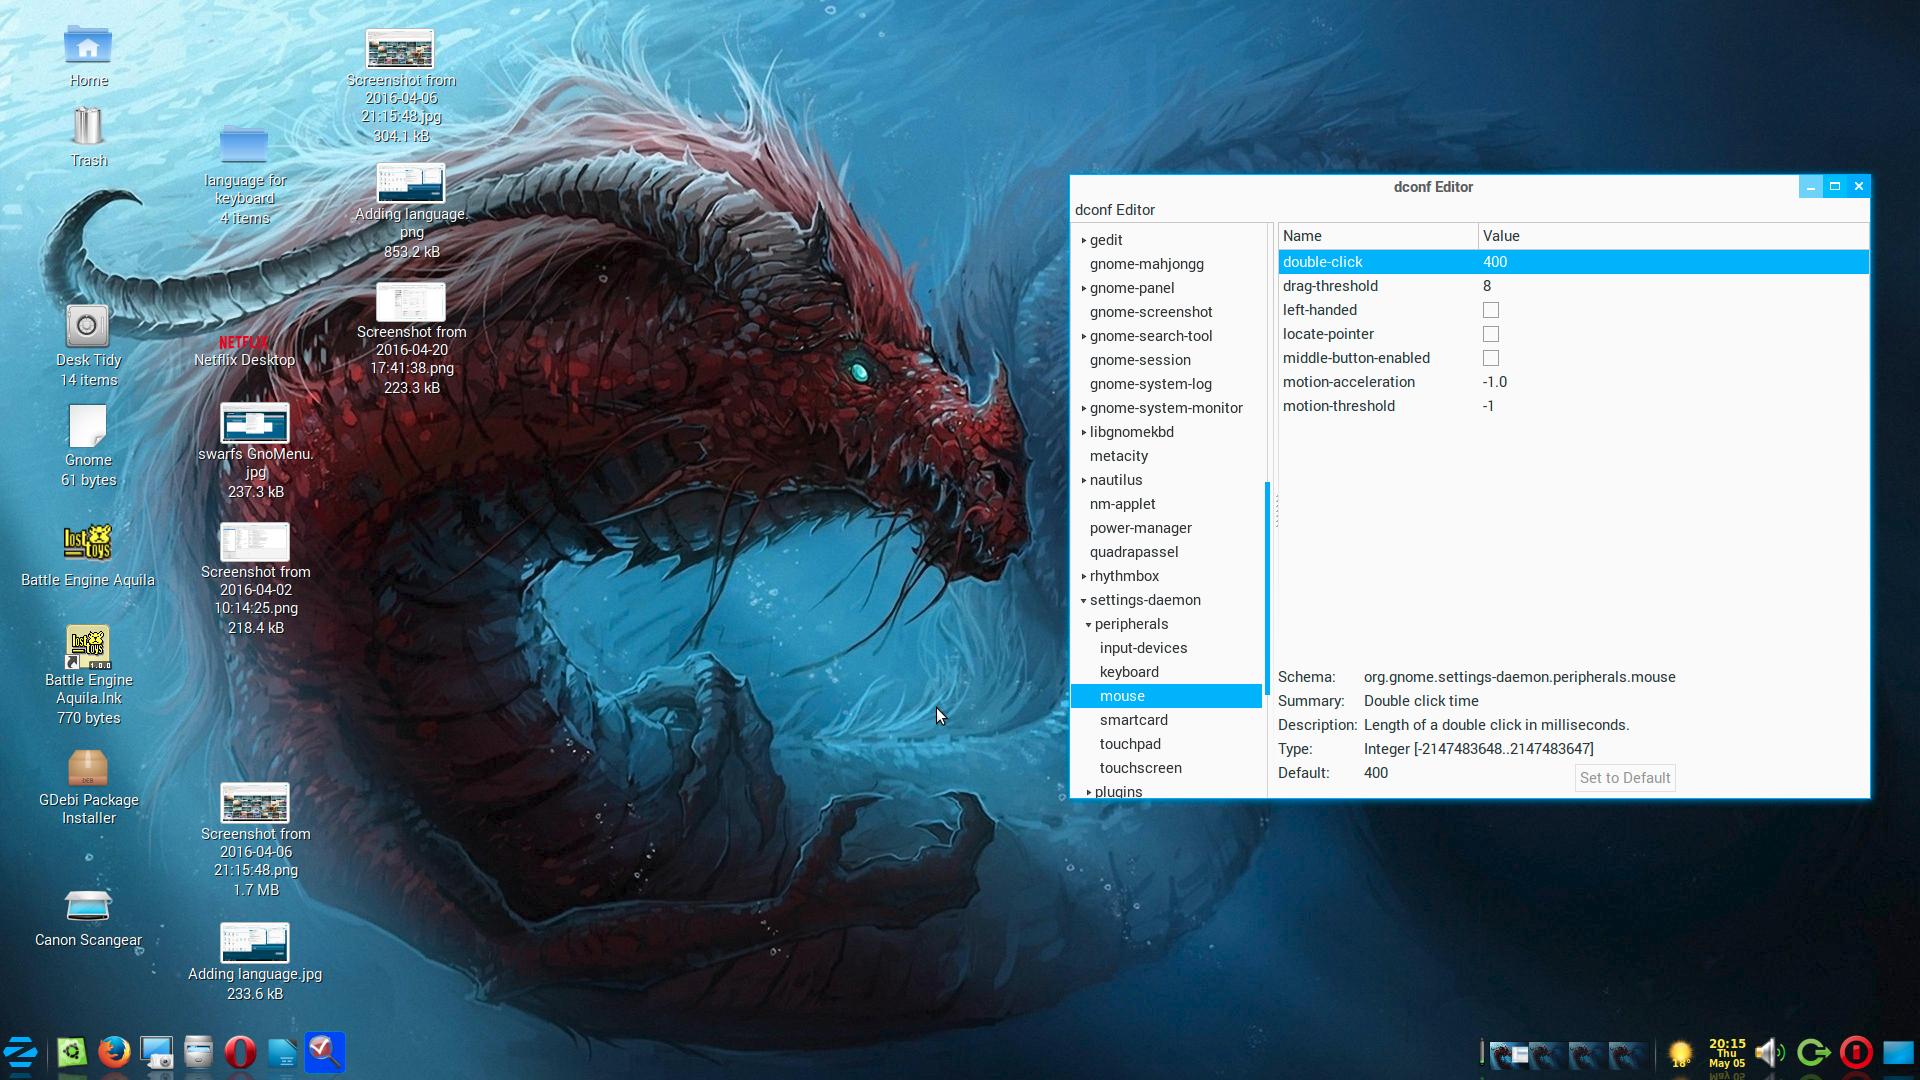This screenshot has width=1920, height=1080.
Task: Click the red power button tray icon
Action: 1856,1052
